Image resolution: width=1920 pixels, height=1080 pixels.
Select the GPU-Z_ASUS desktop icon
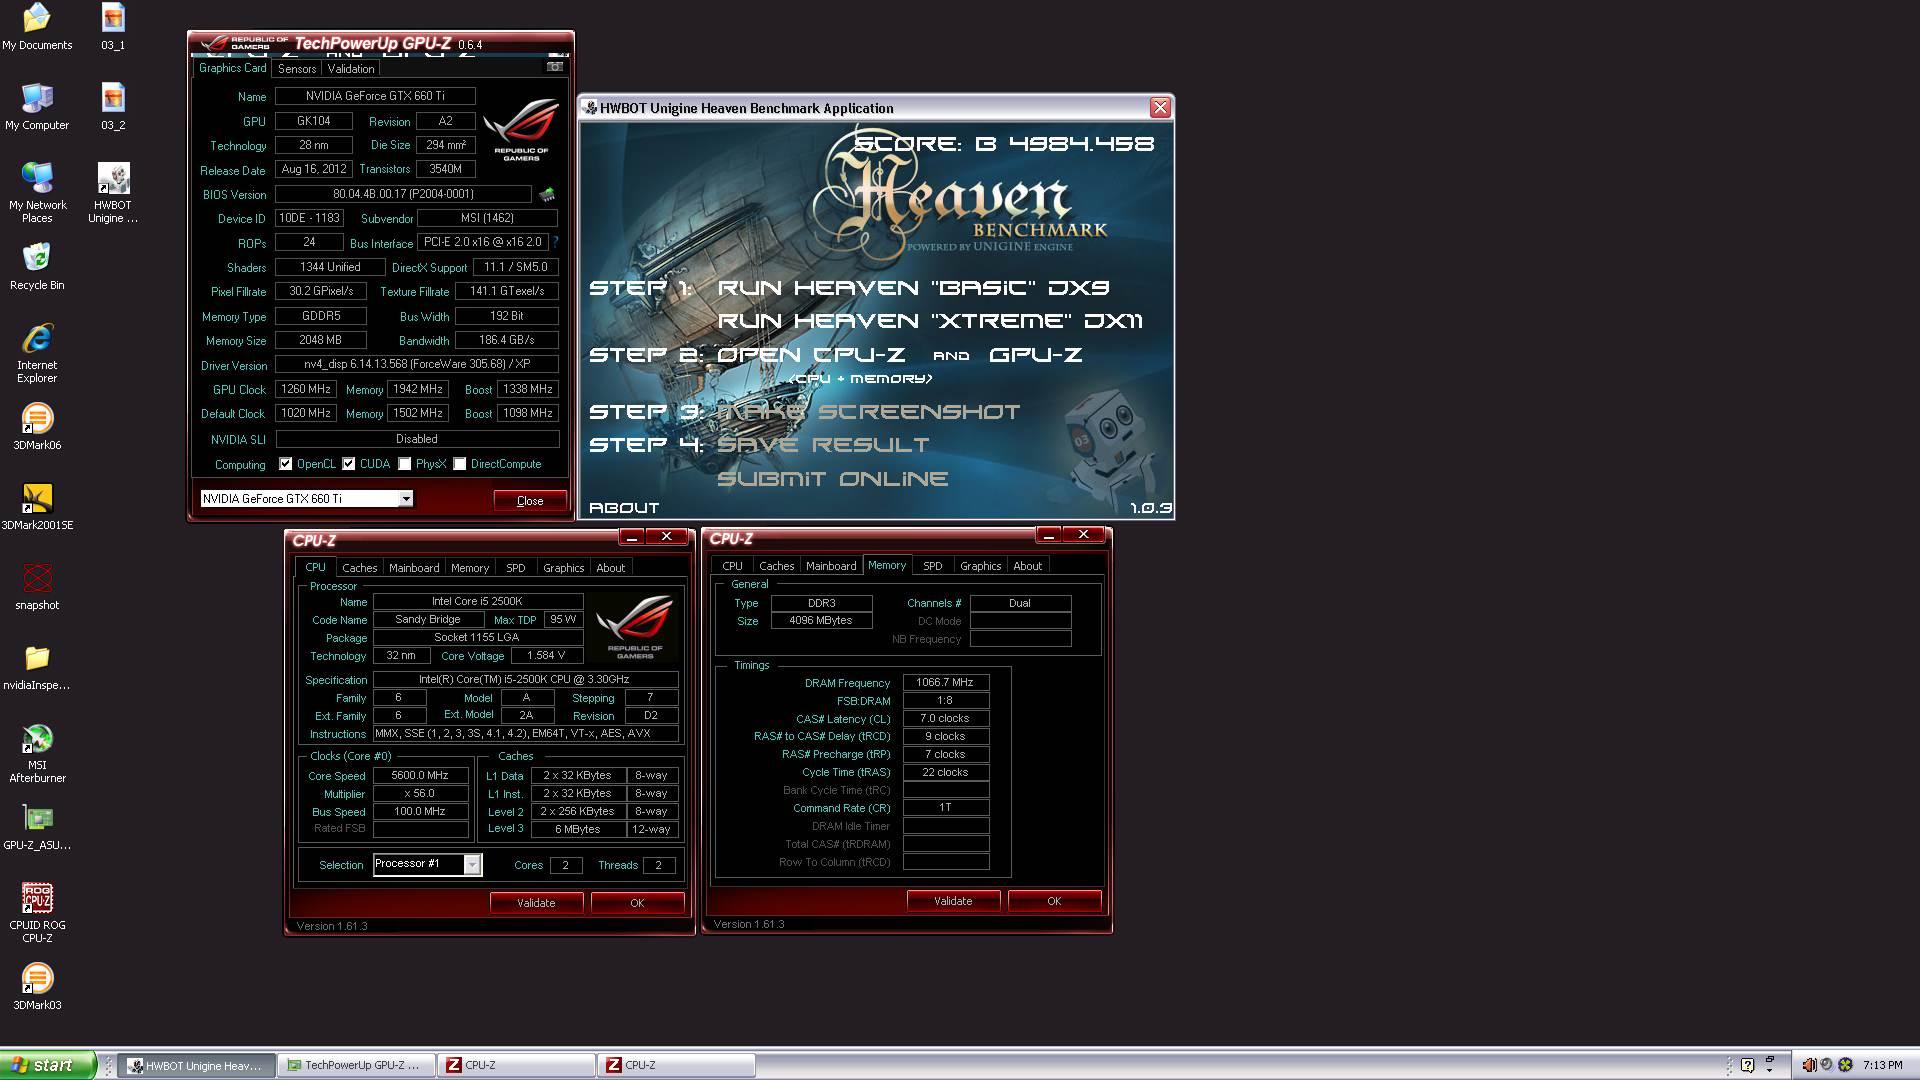coord(37,826)
